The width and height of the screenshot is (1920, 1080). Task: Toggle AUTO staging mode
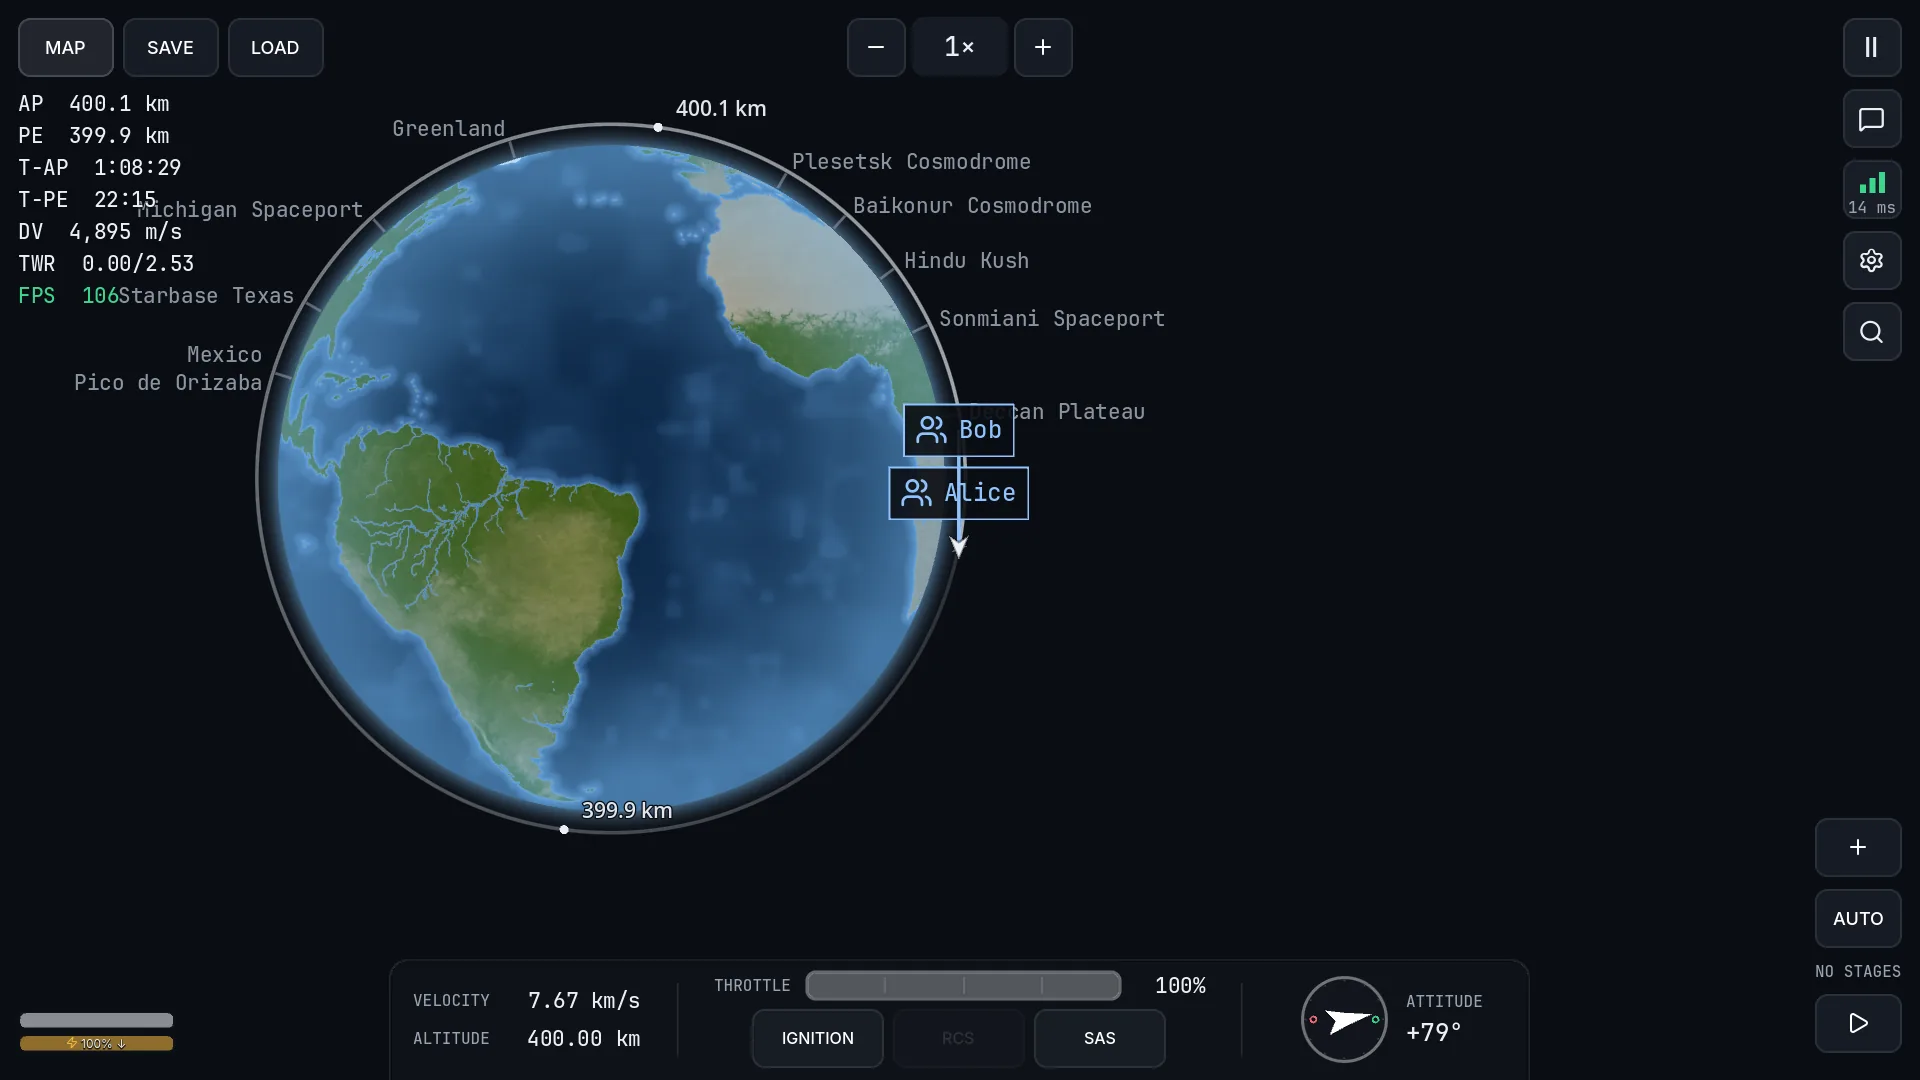coord(1858,918)
